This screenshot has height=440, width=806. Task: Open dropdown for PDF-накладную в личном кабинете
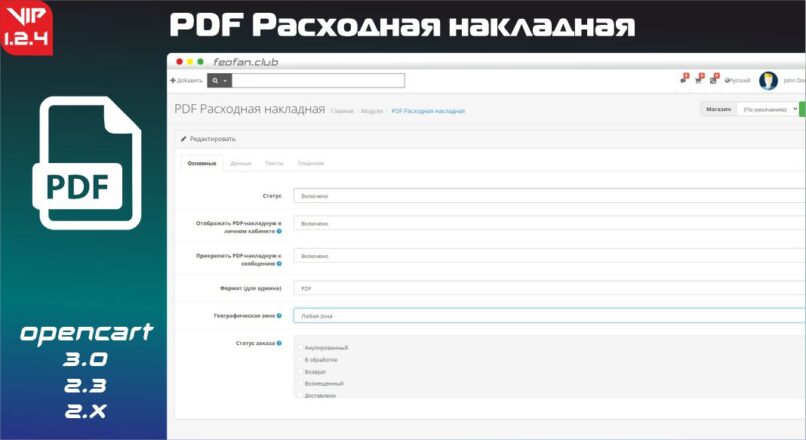coord(549,224)
